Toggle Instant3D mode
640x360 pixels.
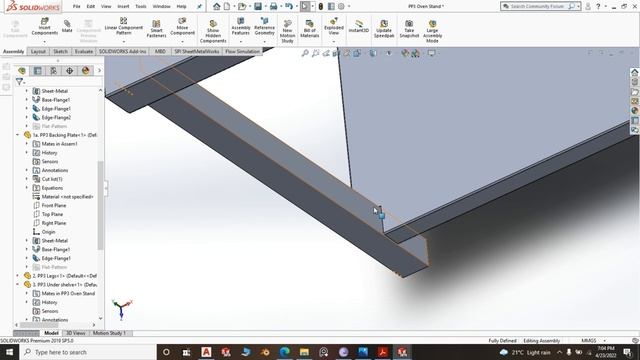[x=359, y=26]
